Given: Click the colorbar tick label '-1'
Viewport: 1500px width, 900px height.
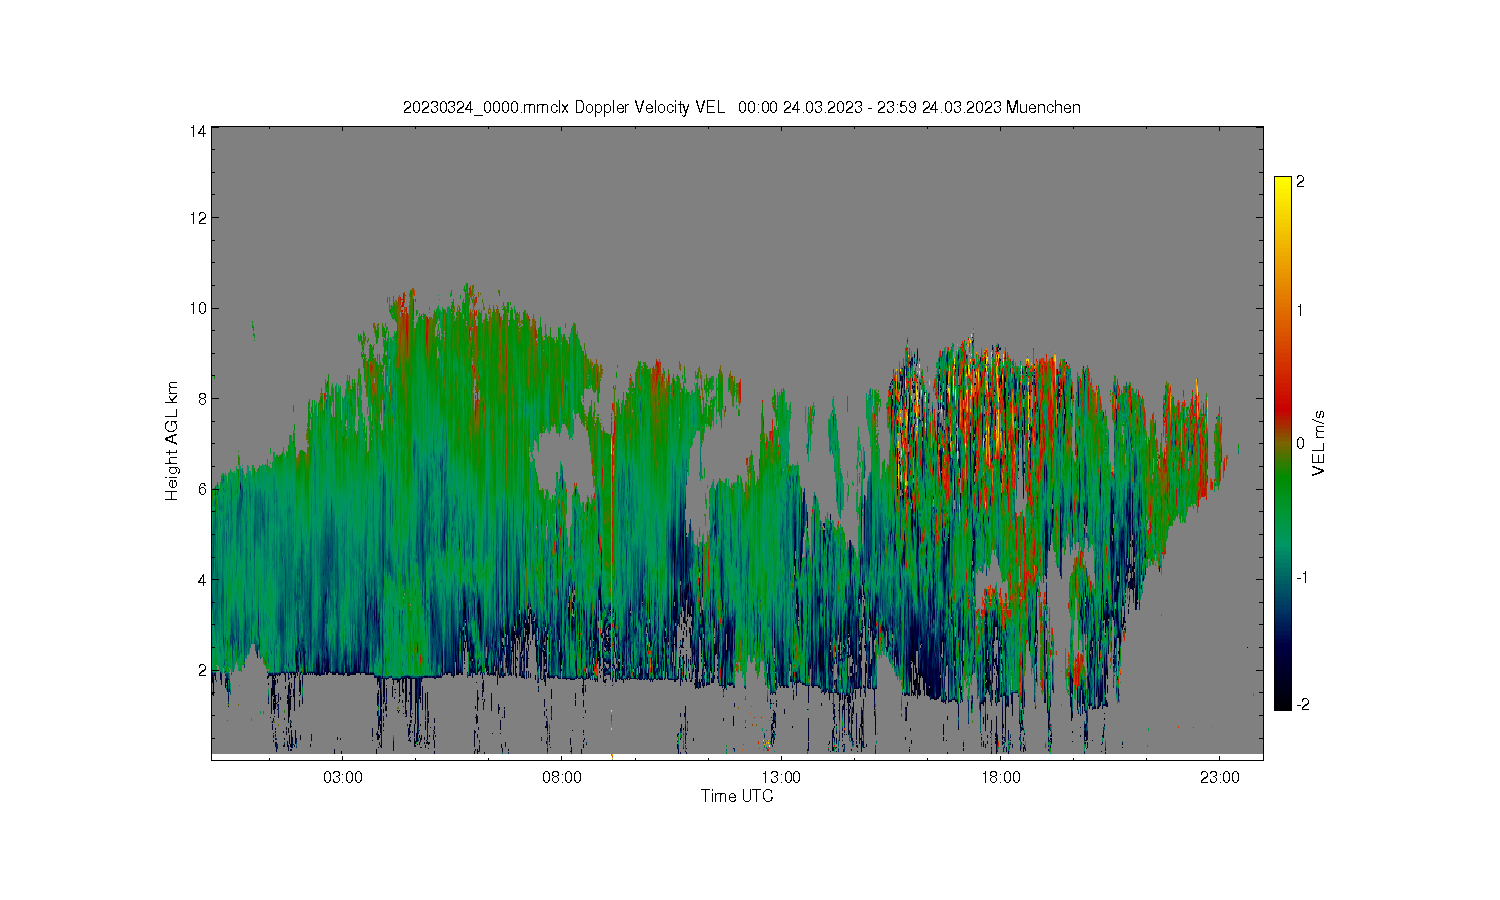Looking at the screenshot, I should [1302, 578].
